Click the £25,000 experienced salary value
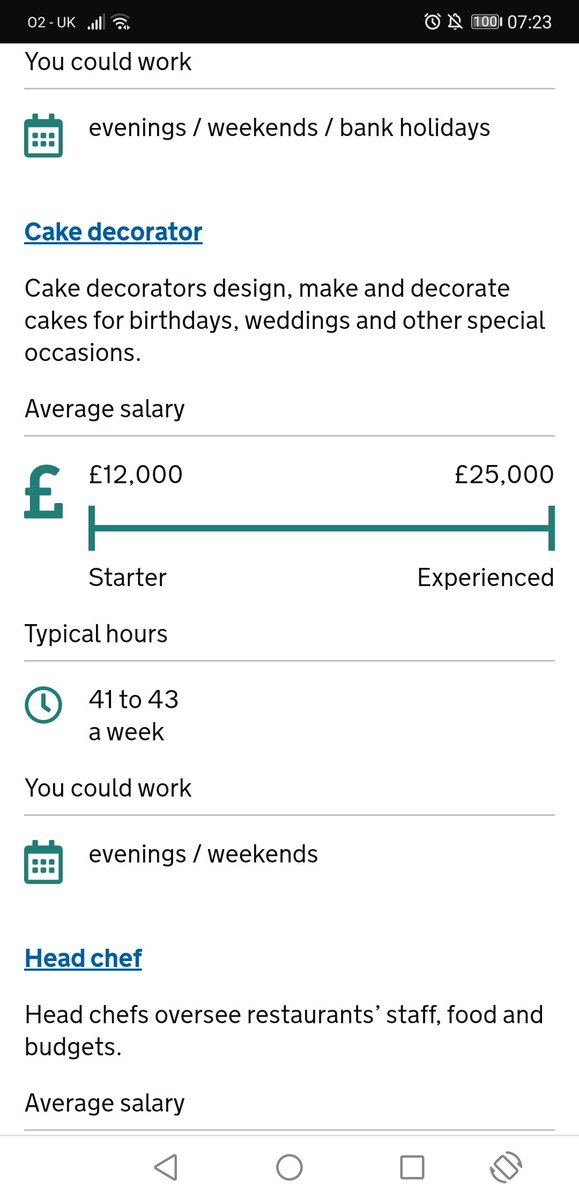The height and width of the screenshot is (1200, 579). click(504, 473)
